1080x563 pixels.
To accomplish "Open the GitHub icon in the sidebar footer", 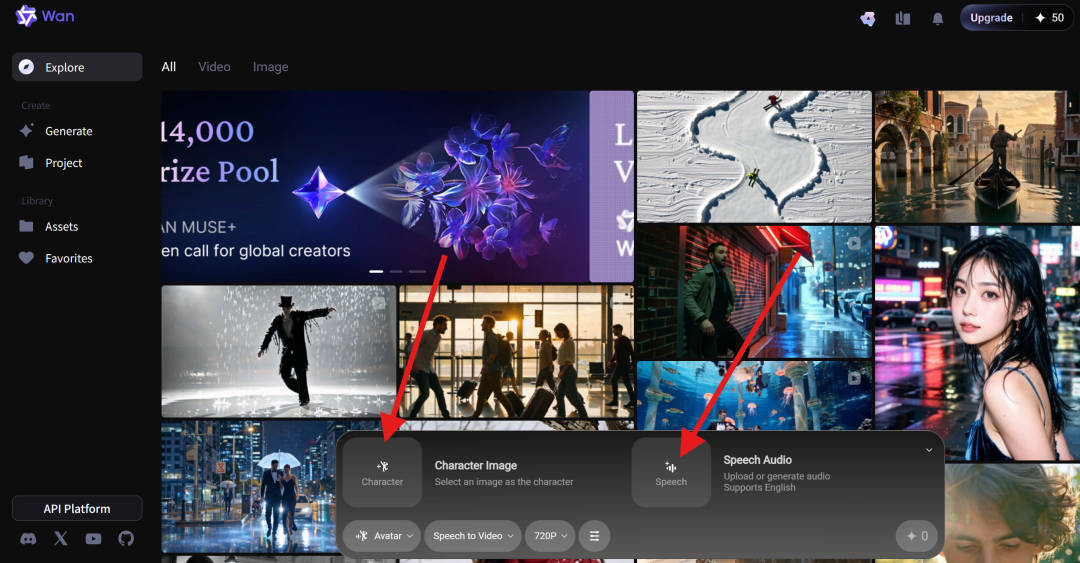I will 126,539.
